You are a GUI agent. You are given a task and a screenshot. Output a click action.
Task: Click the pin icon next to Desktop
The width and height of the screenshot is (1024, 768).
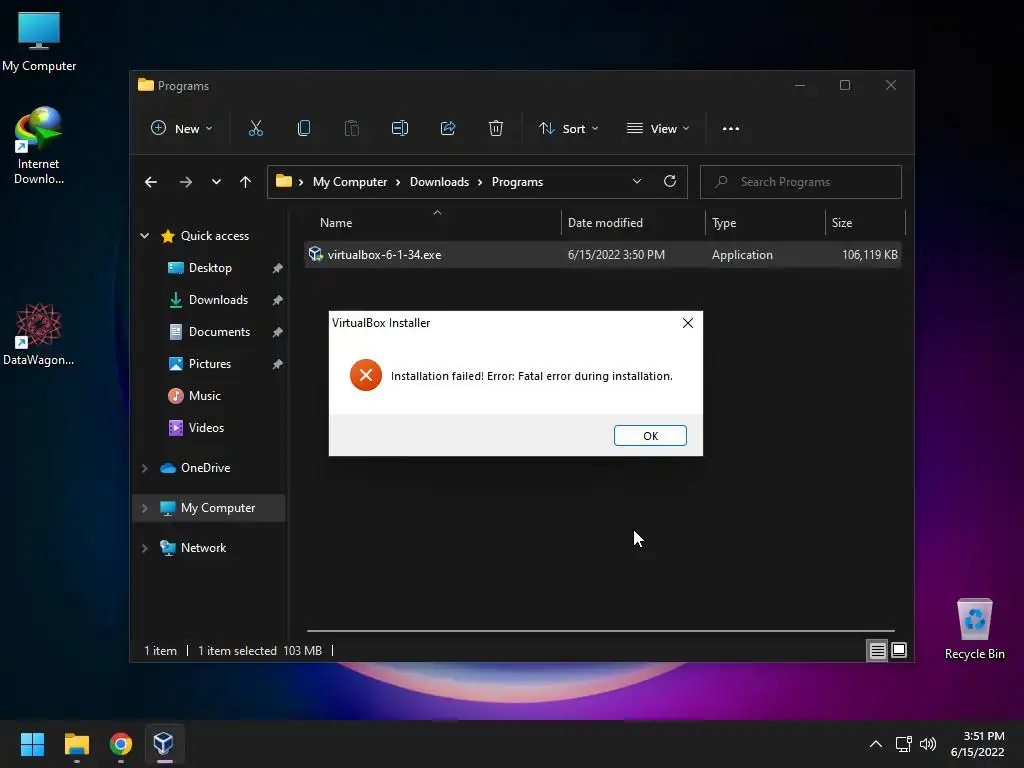coord(278,268)
